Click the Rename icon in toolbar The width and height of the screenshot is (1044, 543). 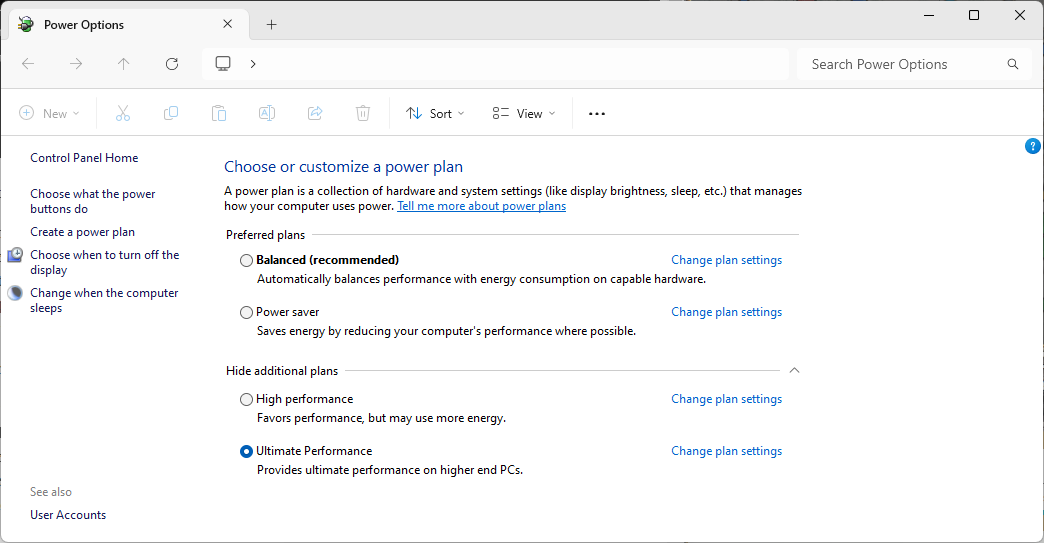tap(267, 114)
